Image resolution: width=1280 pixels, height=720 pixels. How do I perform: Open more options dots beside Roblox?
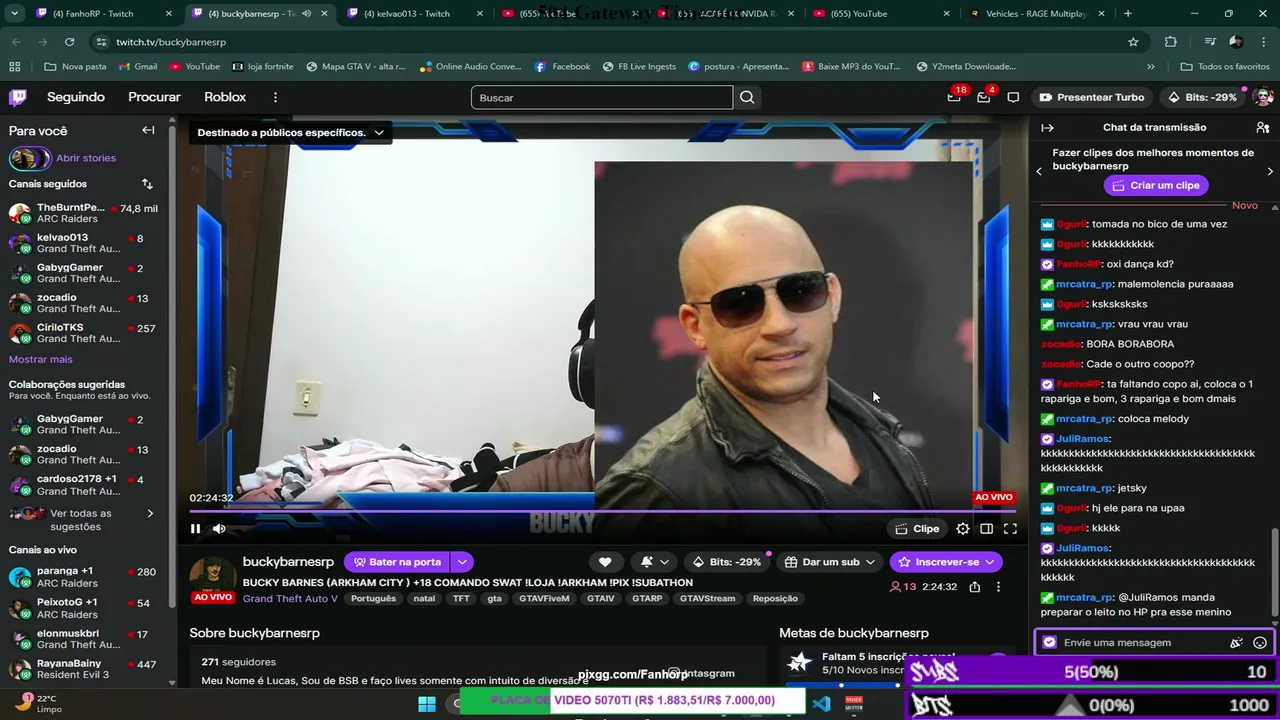click(x=275, y=97)
